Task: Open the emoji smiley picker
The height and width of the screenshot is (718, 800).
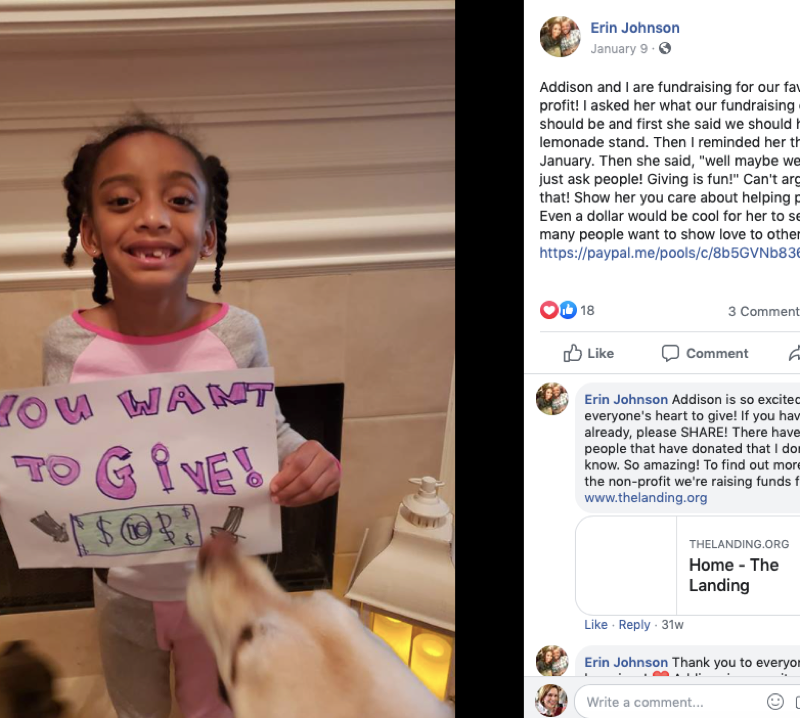Action: coord(775,702)
